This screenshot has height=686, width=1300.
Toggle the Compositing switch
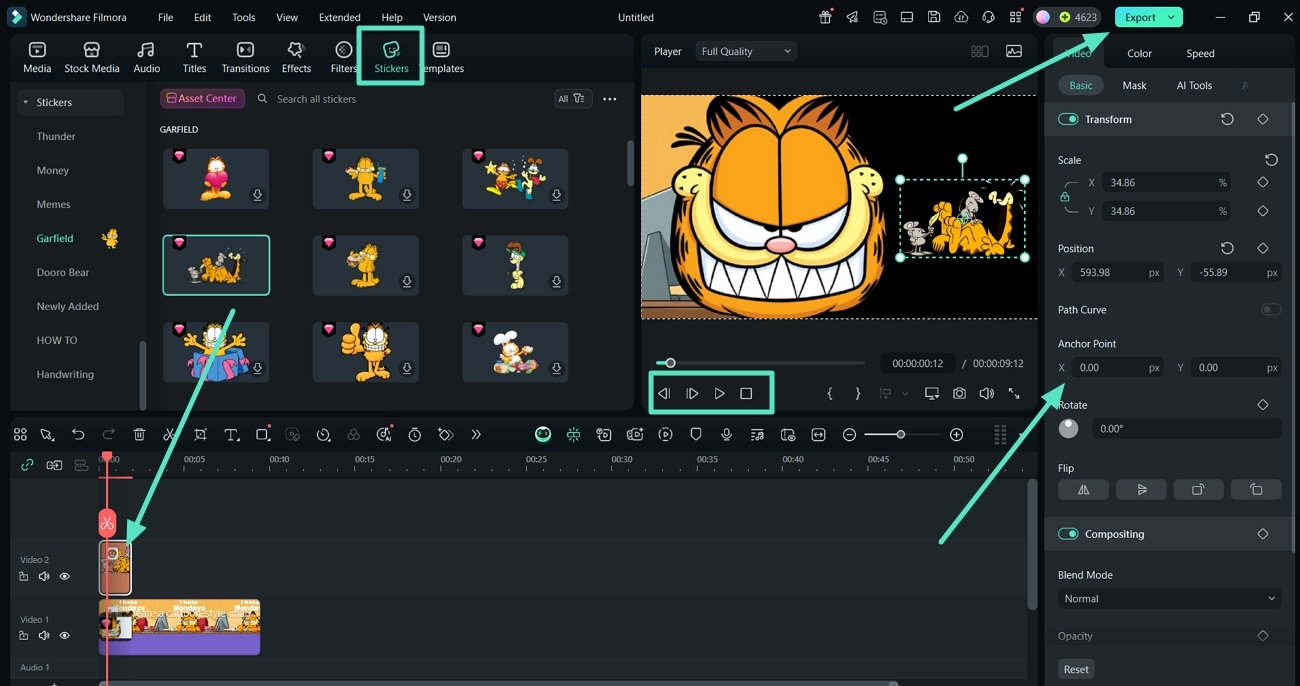1068,534
